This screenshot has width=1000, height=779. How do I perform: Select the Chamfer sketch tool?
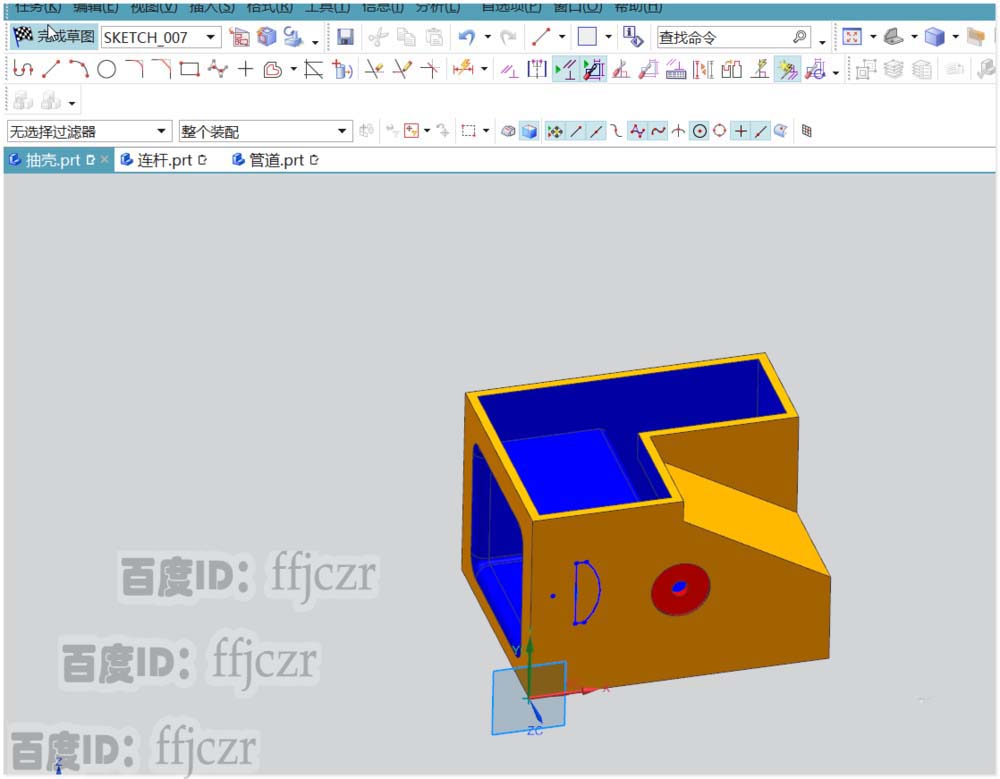(161, 68)
